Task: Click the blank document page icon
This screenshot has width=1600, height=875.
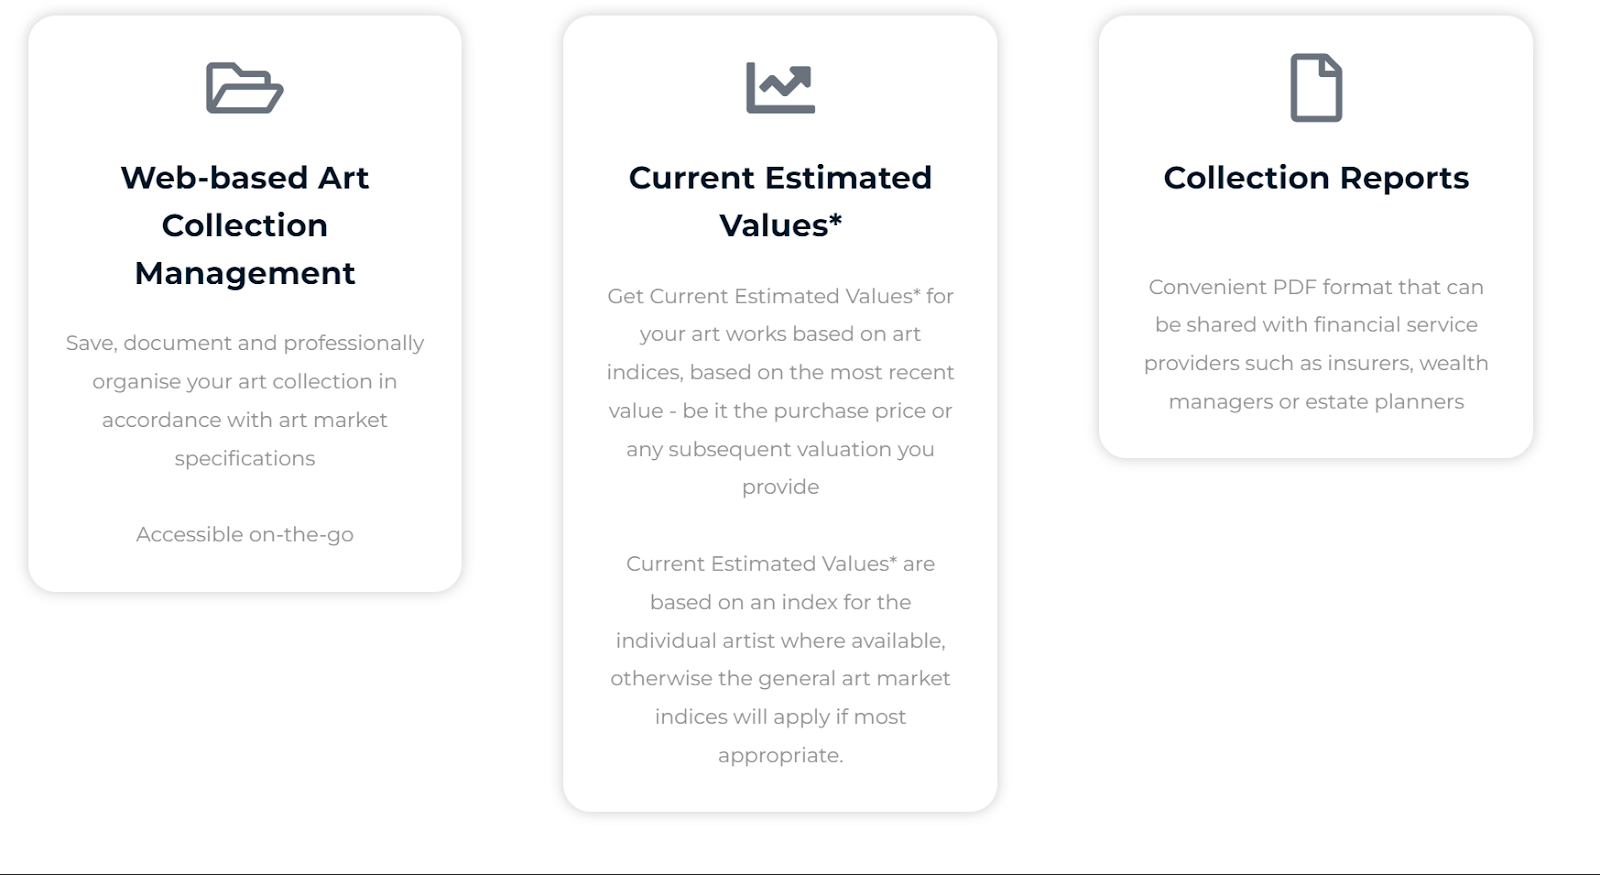Action: [x=1316, y=88]
